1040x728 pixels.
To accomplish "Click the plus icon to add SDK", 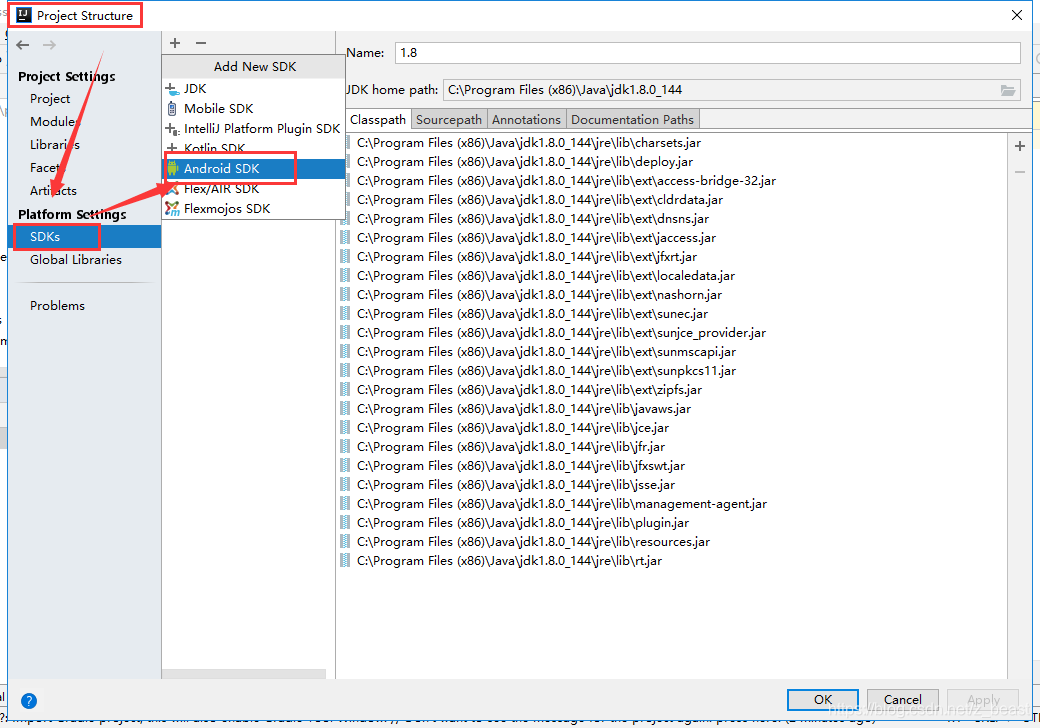I will 175,43.
